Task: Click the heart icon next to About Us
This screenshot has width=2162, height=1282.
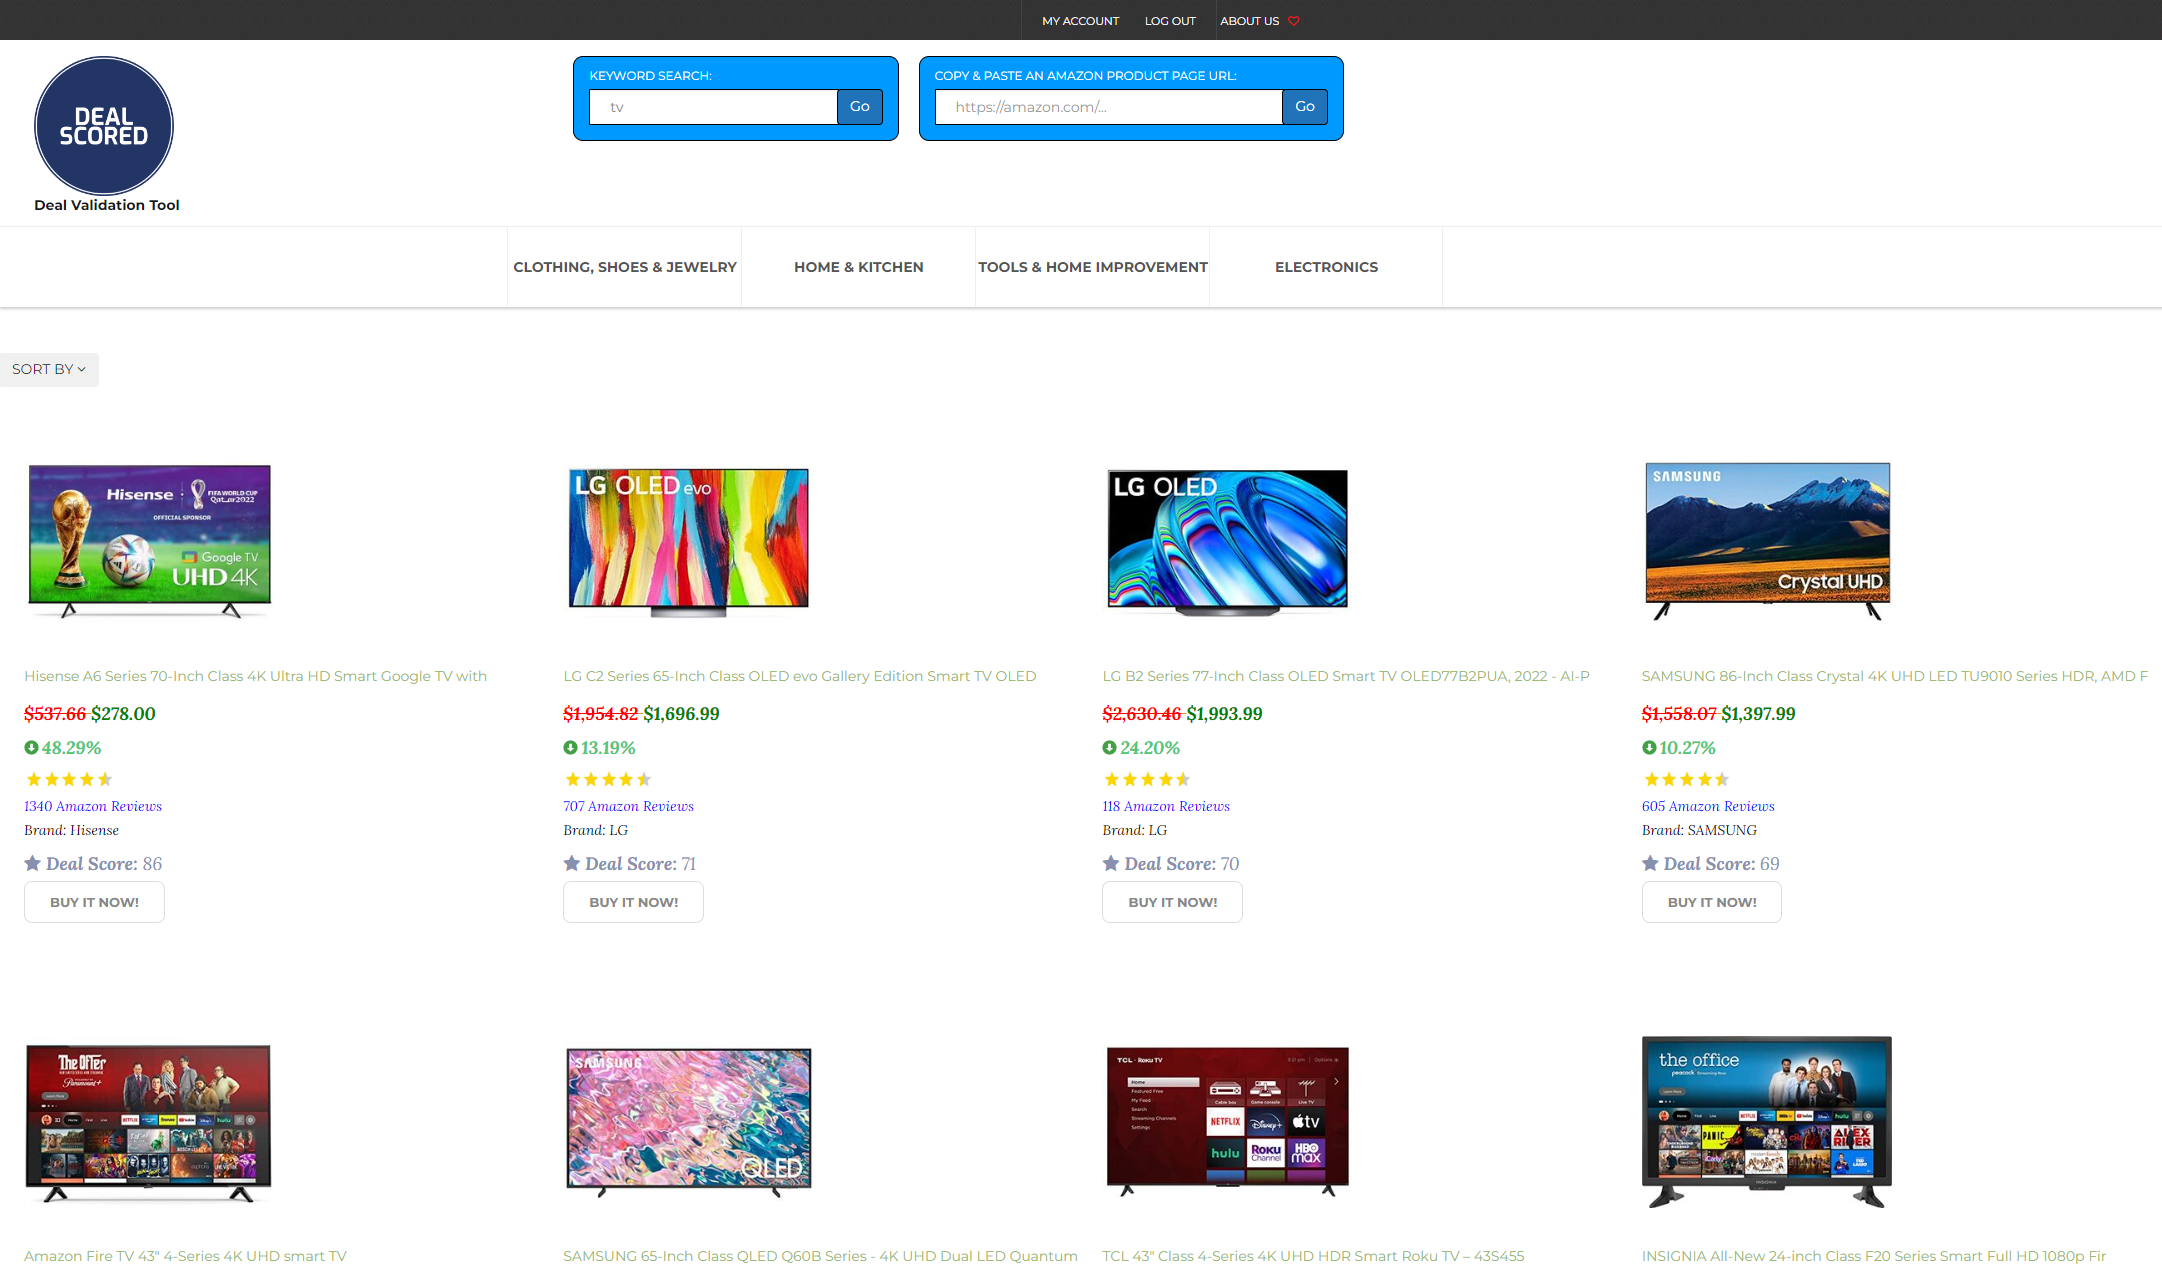Action: point(1294,21)
